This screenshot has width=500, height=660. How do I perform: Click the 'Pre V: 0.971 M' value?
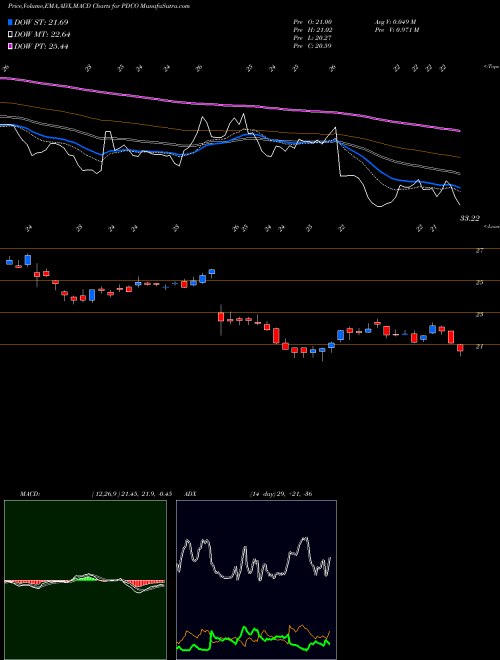(397, 29)
